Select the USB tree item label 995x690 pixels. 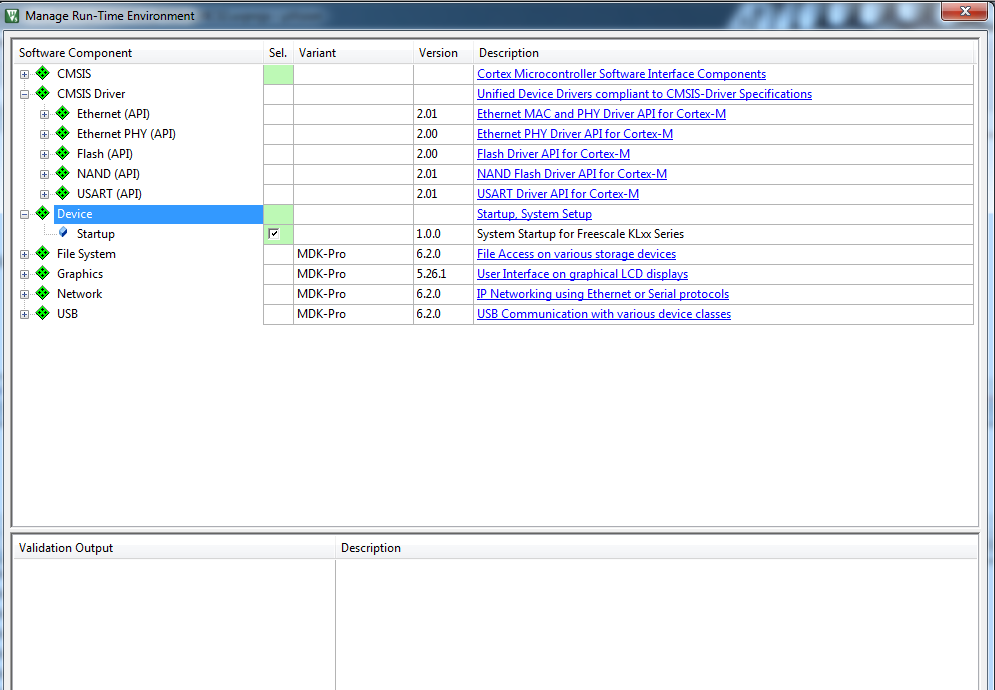click(x=67, y=314)
